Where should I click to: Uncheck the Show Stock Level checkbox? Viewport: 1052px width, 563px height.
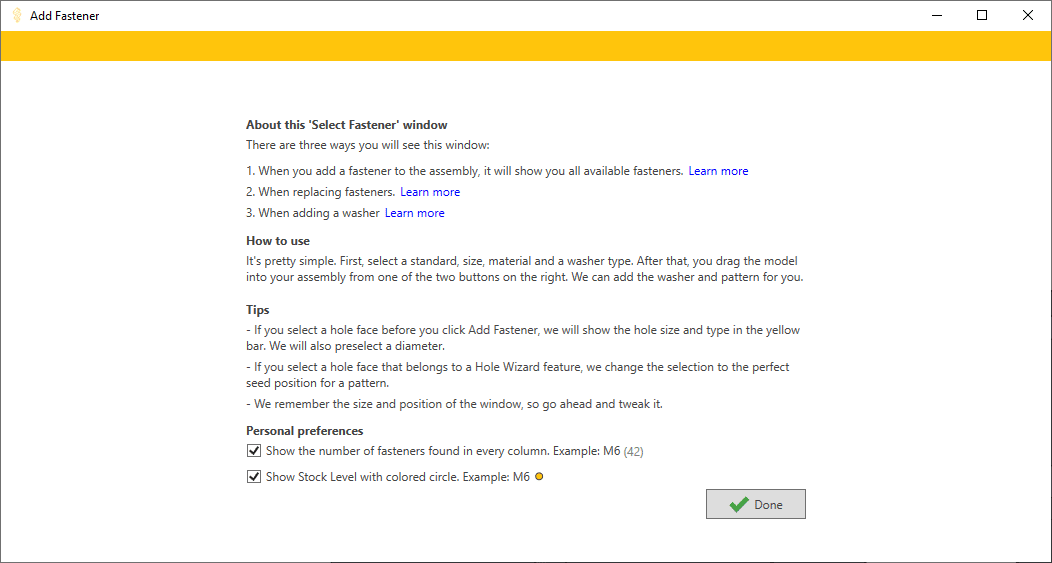click(x=254, y=477)
